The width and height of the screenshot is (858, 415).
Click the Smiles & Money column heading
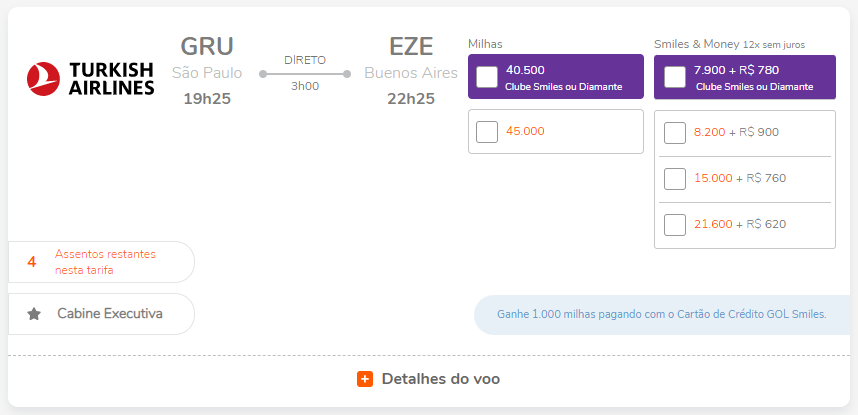tap(696, 44)
